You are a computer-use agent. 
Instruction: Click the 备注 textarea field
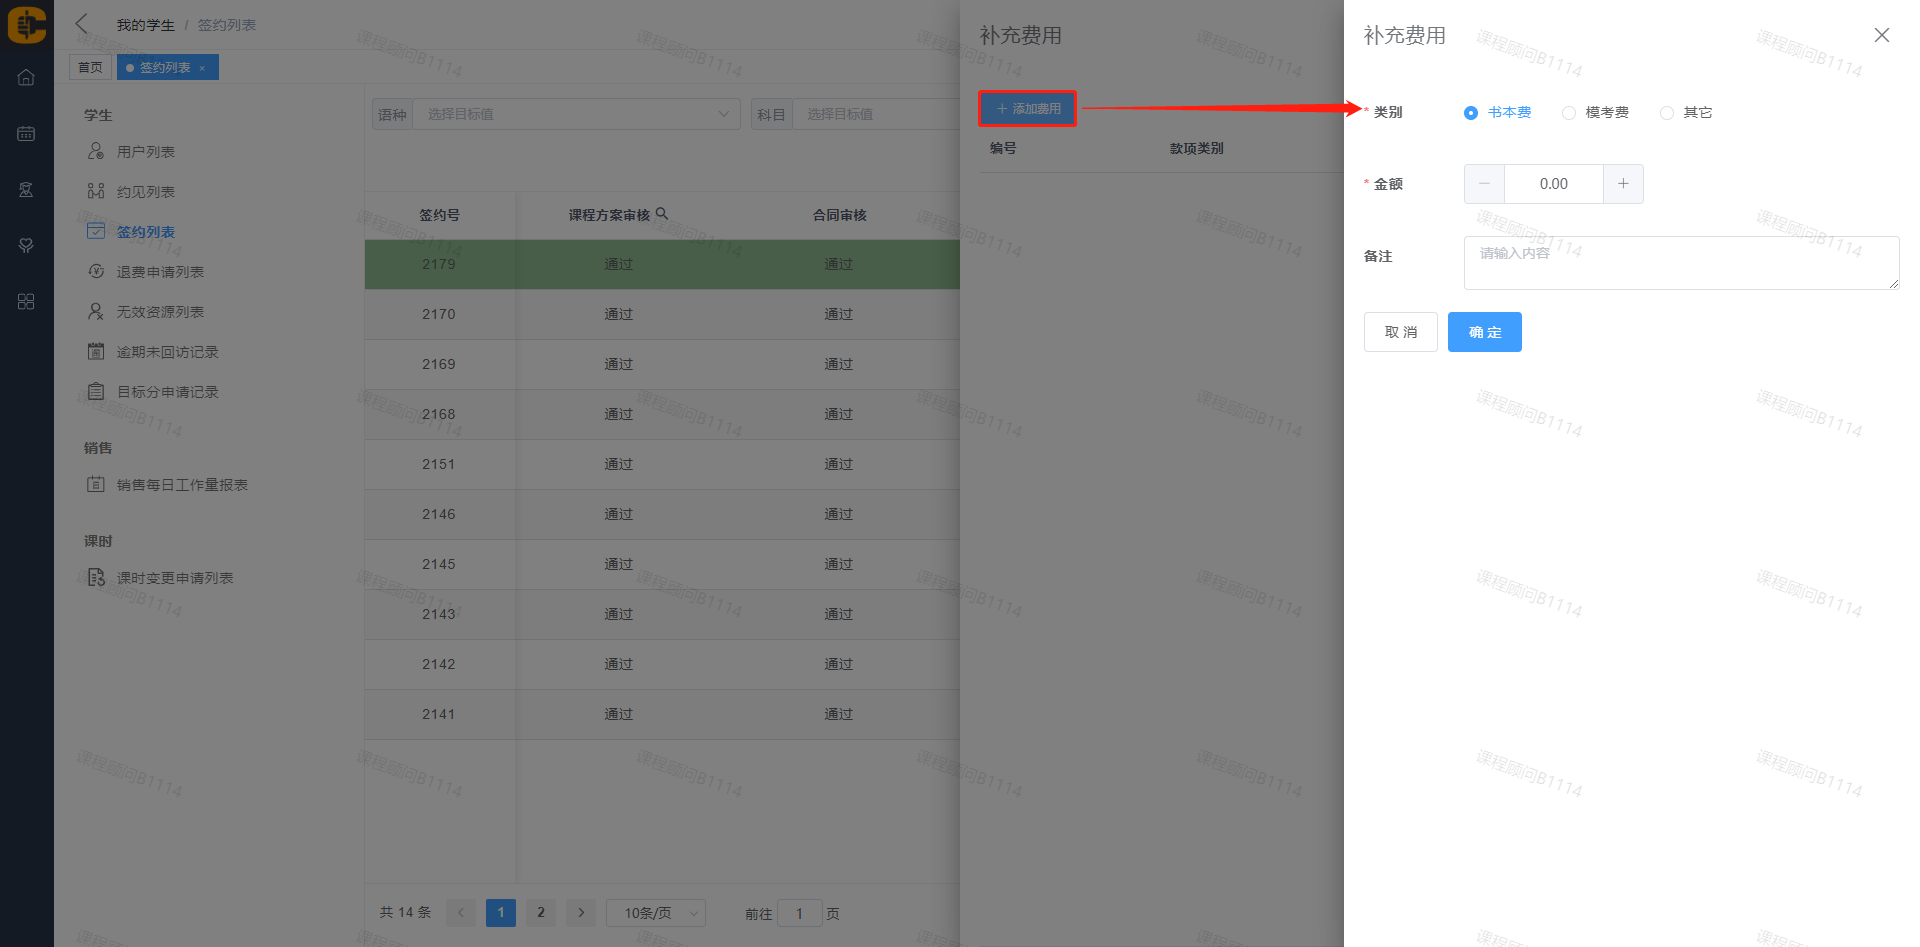(1680, 263)
